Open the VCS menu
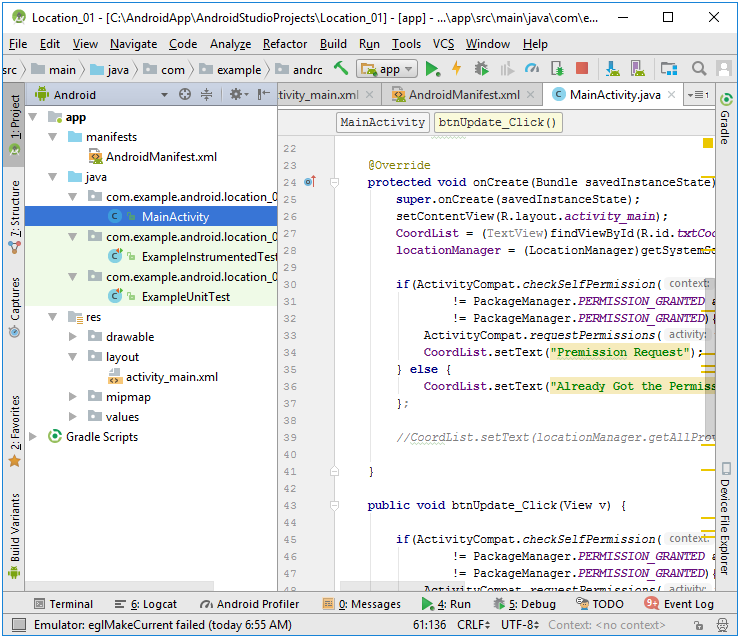The image size is (741, 640). [443, 44]
